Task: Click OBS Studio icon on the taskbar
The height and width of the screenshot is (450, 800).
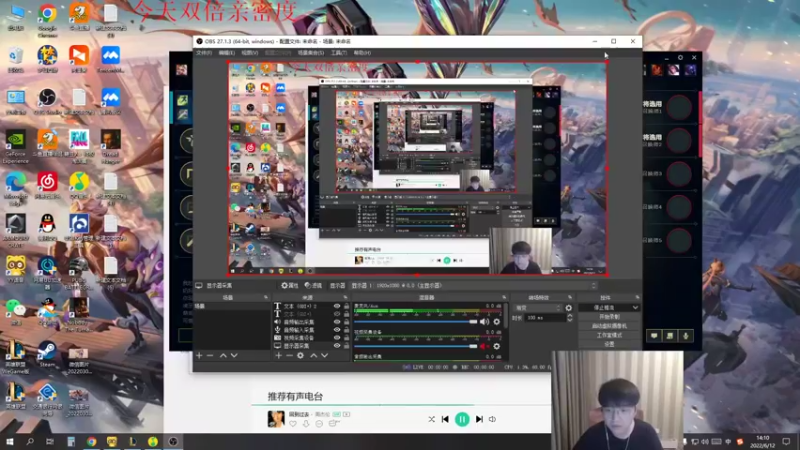Action: (x=173, y=442)
